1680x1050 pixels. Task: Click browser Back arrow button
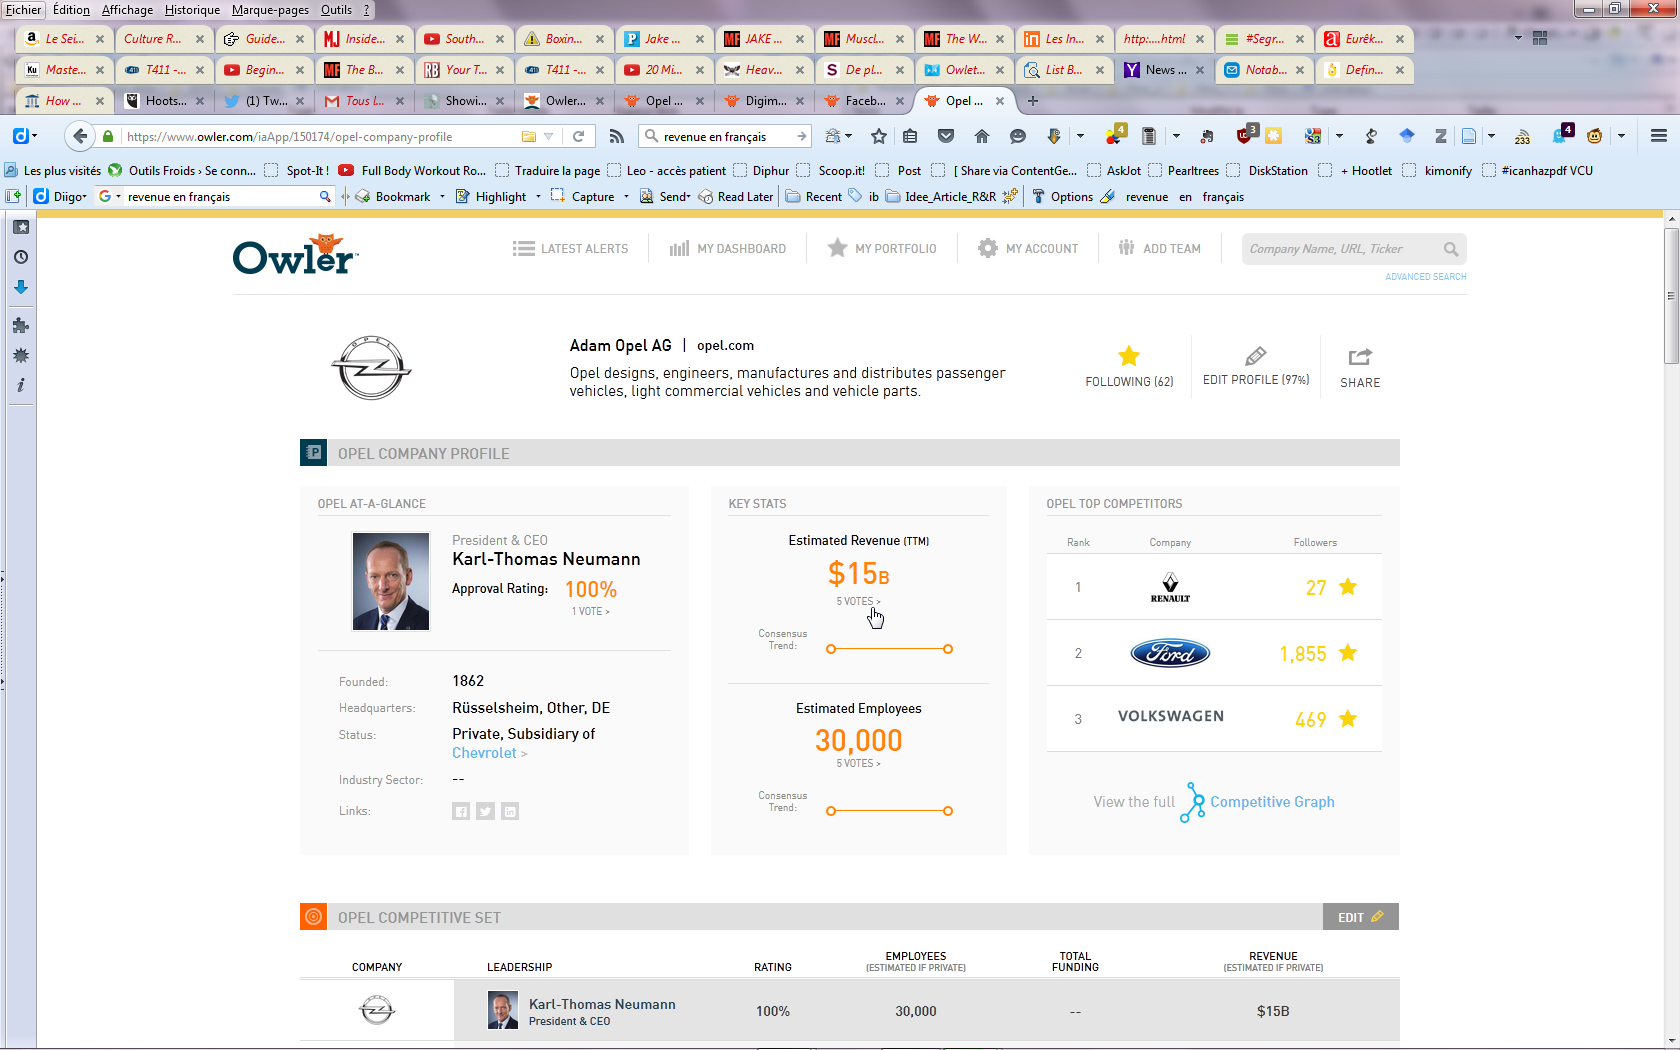click(80, 136)
